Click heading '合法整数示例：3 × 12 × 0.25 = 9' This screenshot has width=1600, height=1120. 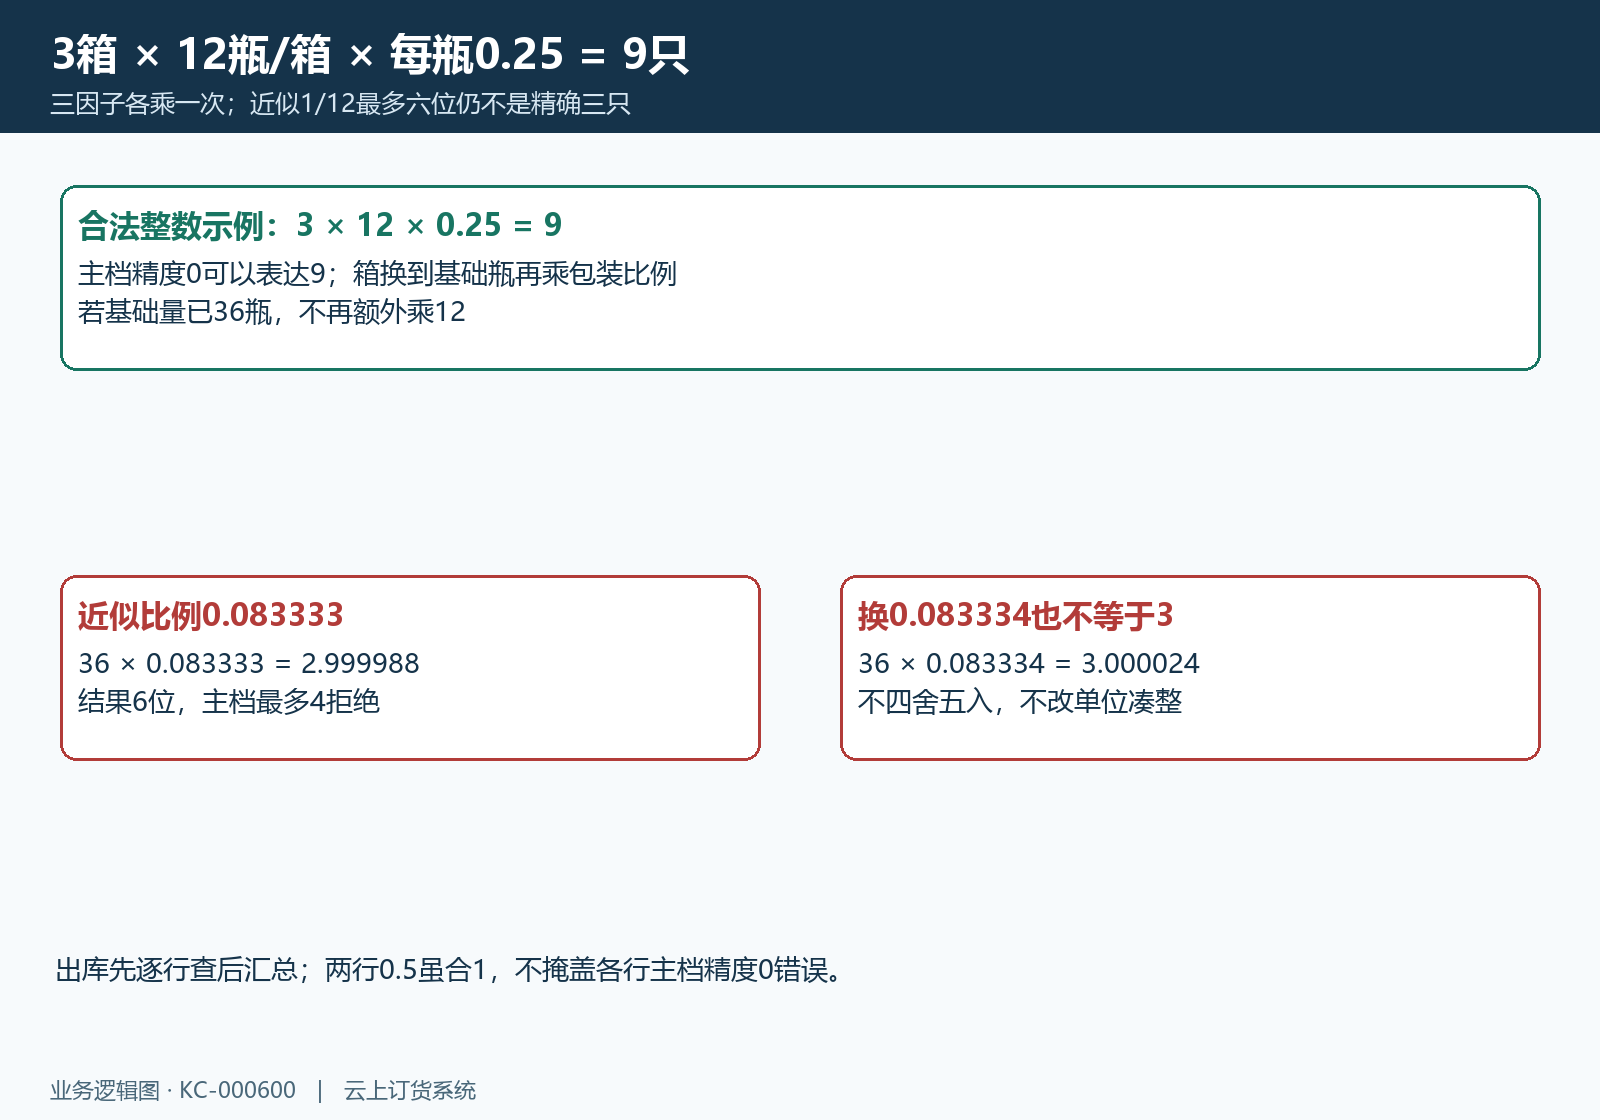(320, 225)
